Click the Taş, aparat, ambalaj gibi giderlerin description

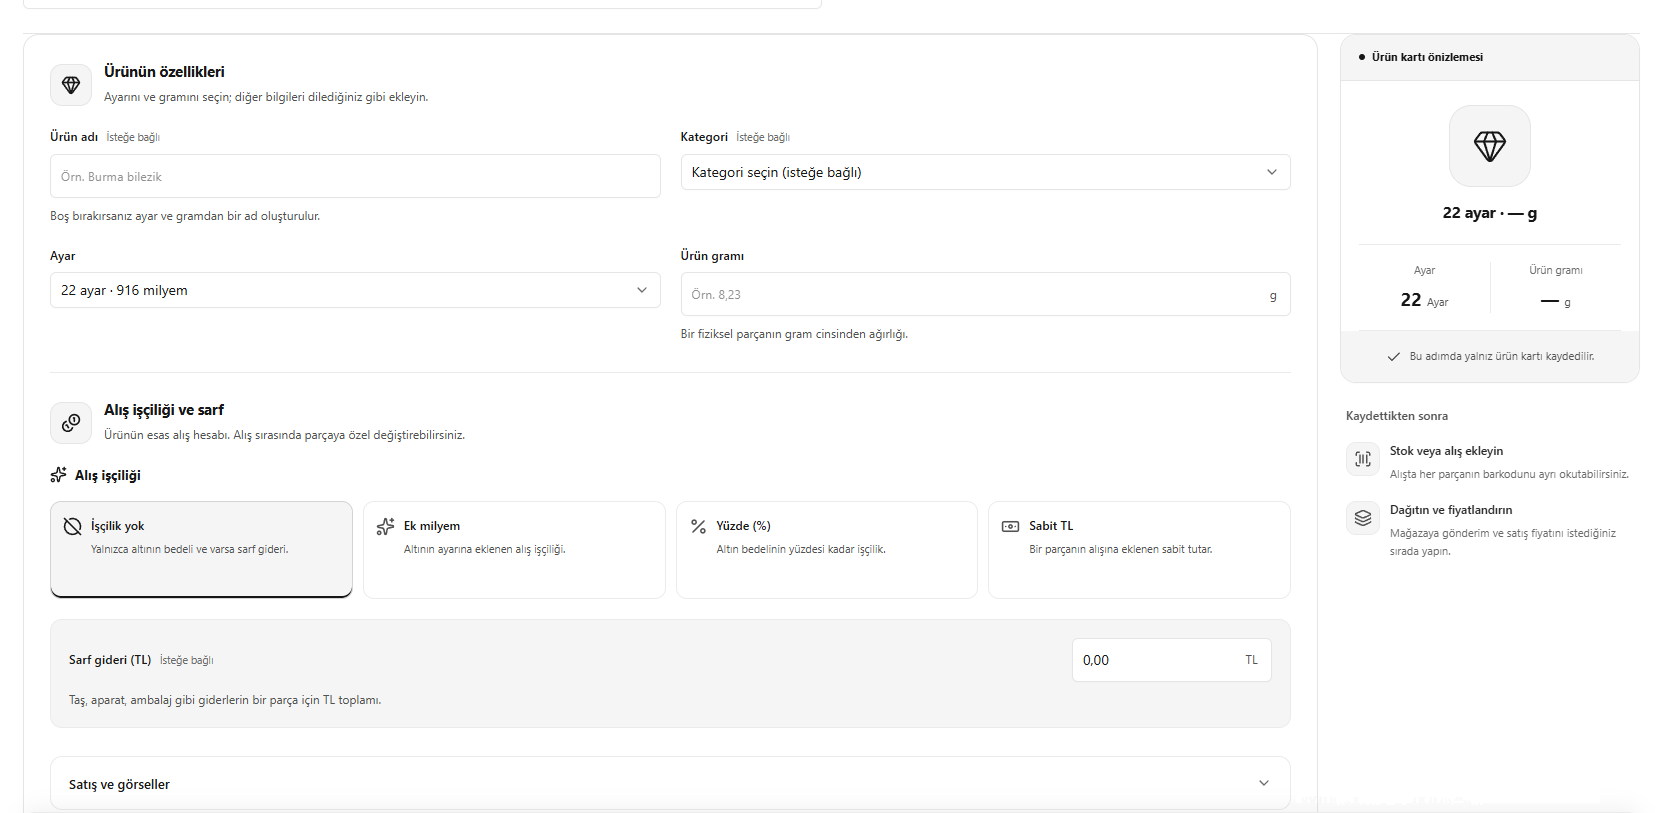click(x=225, y=700)
